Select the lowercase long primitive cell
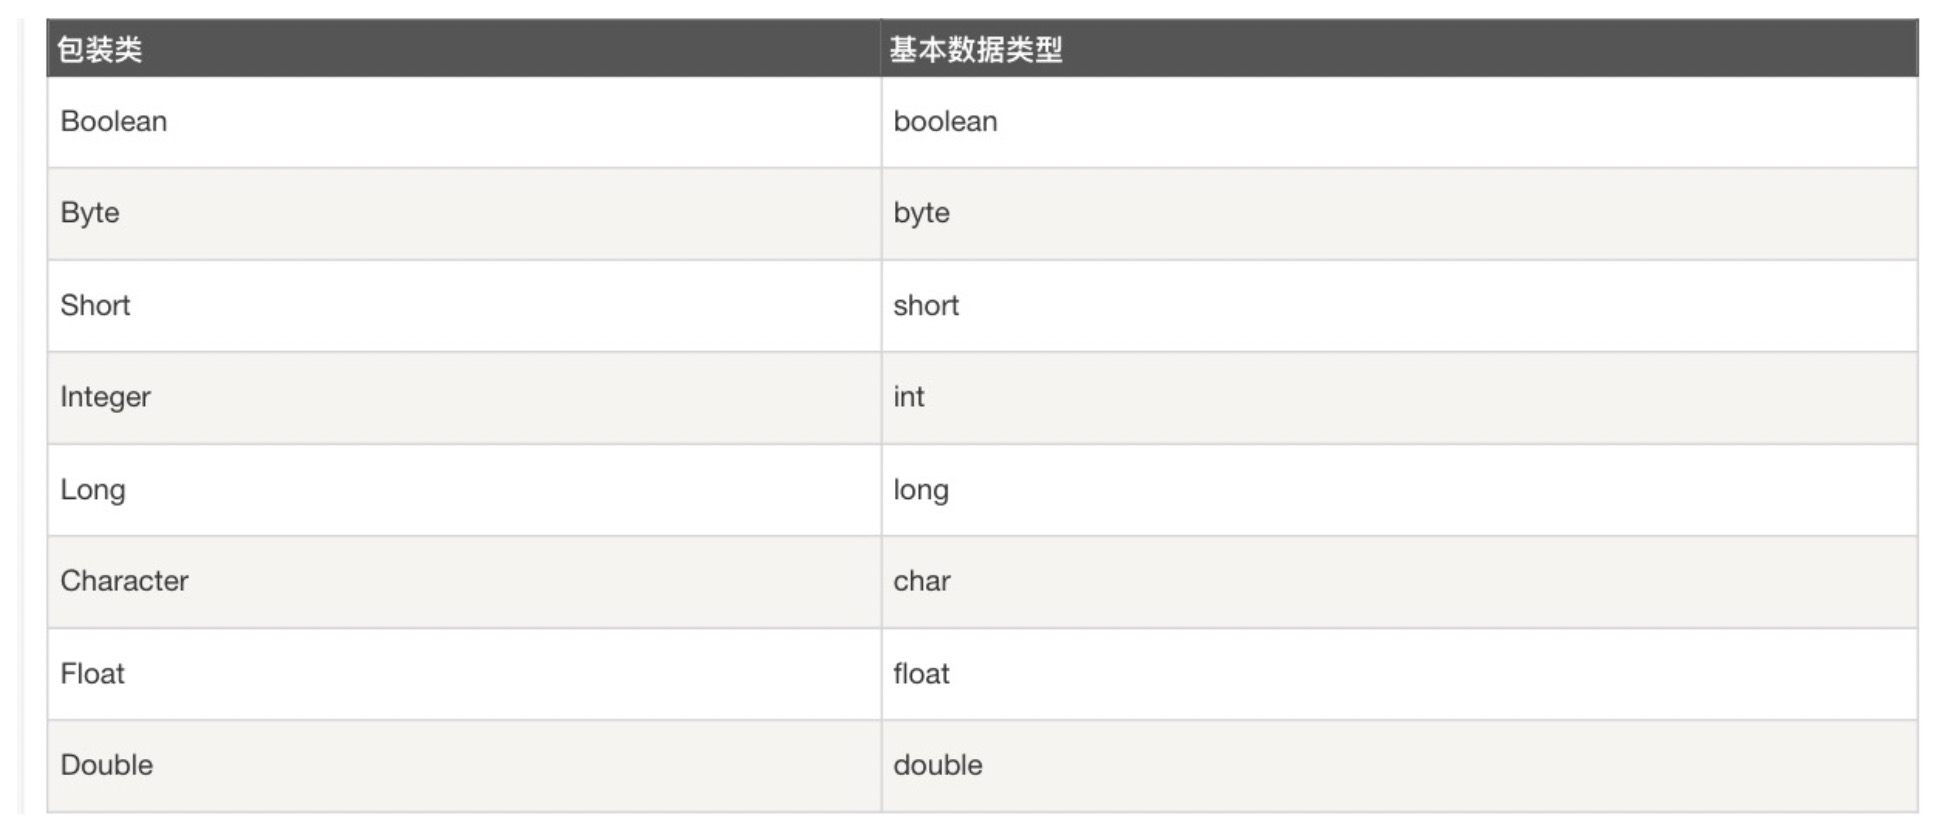 921,490
